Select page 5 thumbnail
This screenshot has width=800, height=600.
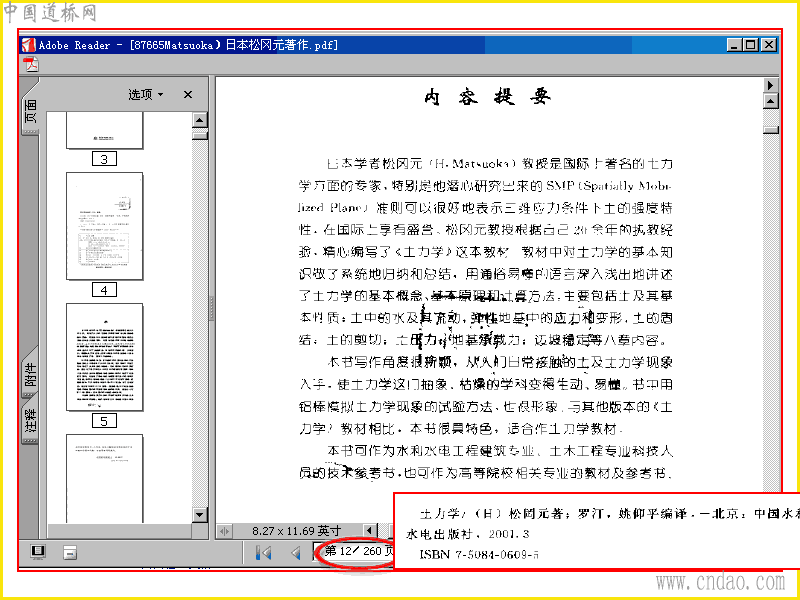pyautogui.click(x=105, y=357)
